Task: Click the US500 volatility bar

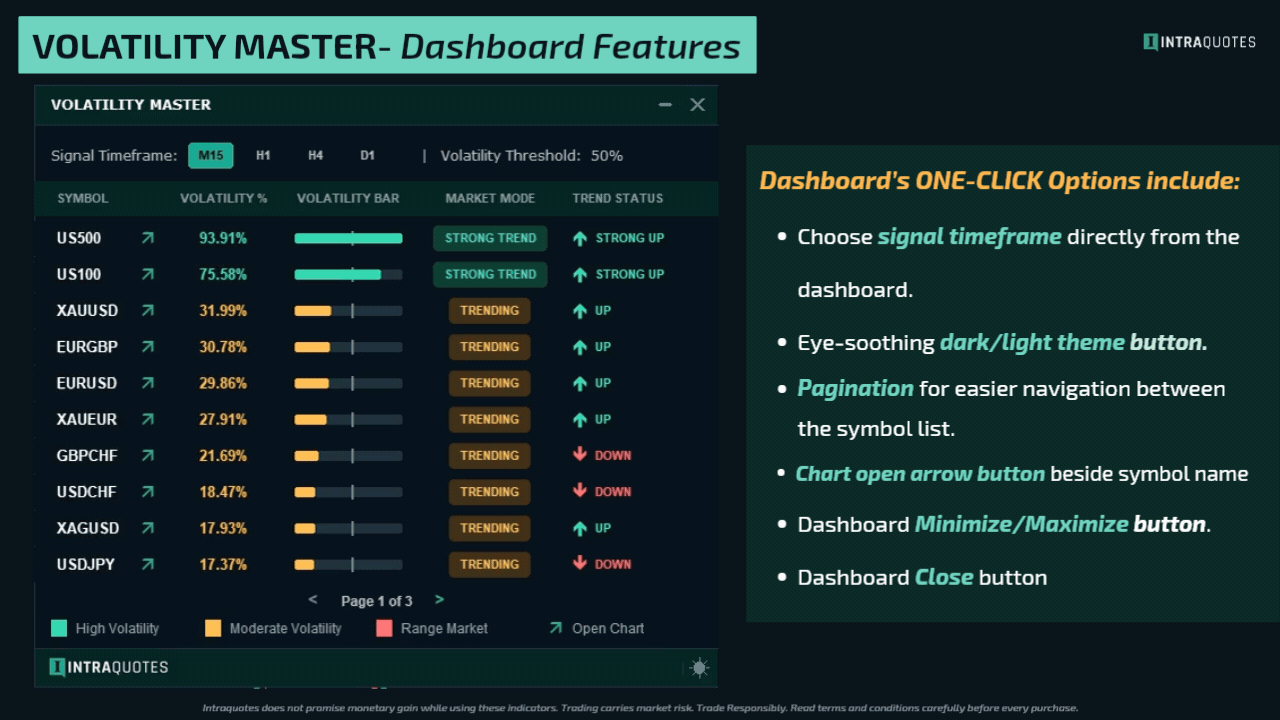Action: [348, 238]
